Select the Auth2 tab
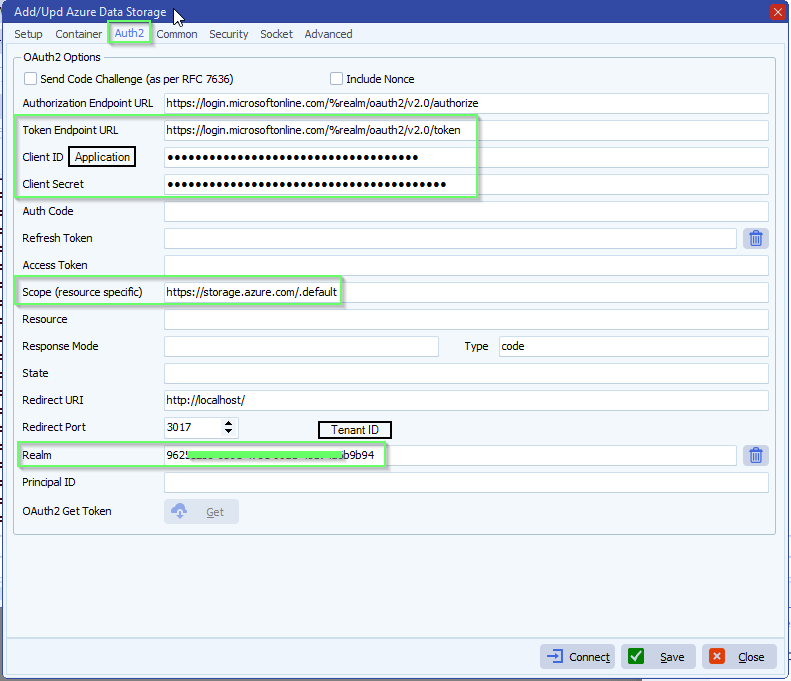The height and width of the screenshot is (681, 791). pyautogui.click(x=129, y=33)
